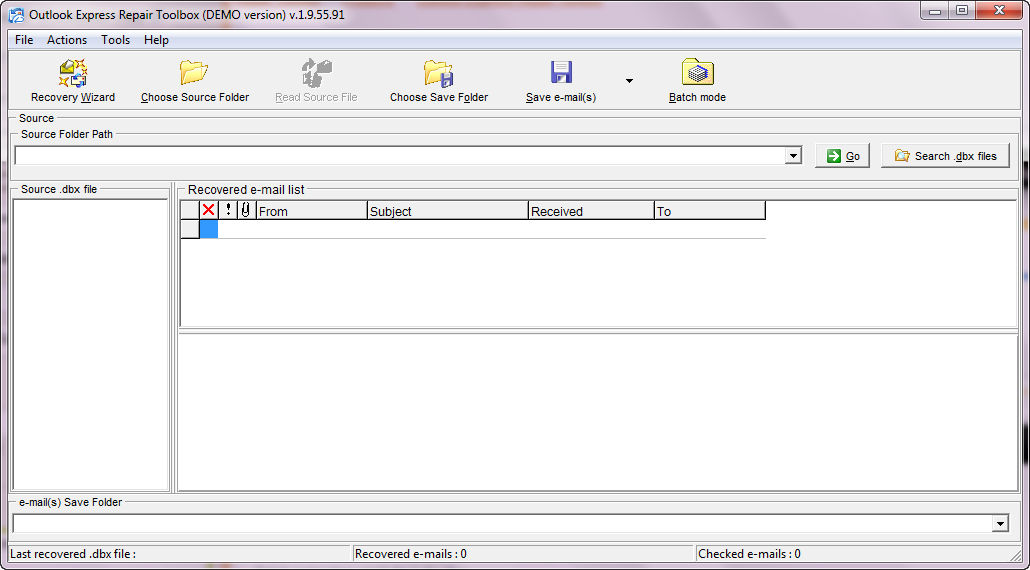Image resolution: width=1030 pixels, height=570 pixels.
Task: Open the Help menu
Action: [x=156, y=40]
